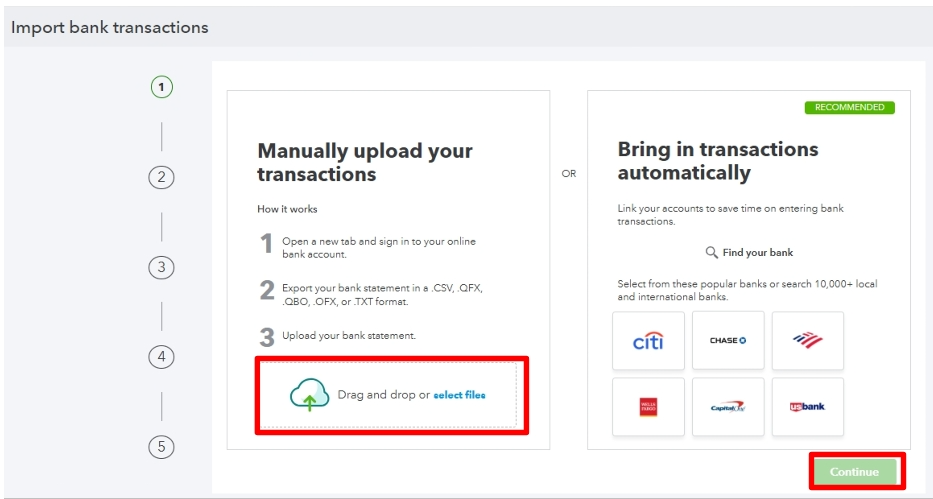Click the "Drag and drop" upload zone text
This screenshot has height=499, width=933.
click(383, 395)
